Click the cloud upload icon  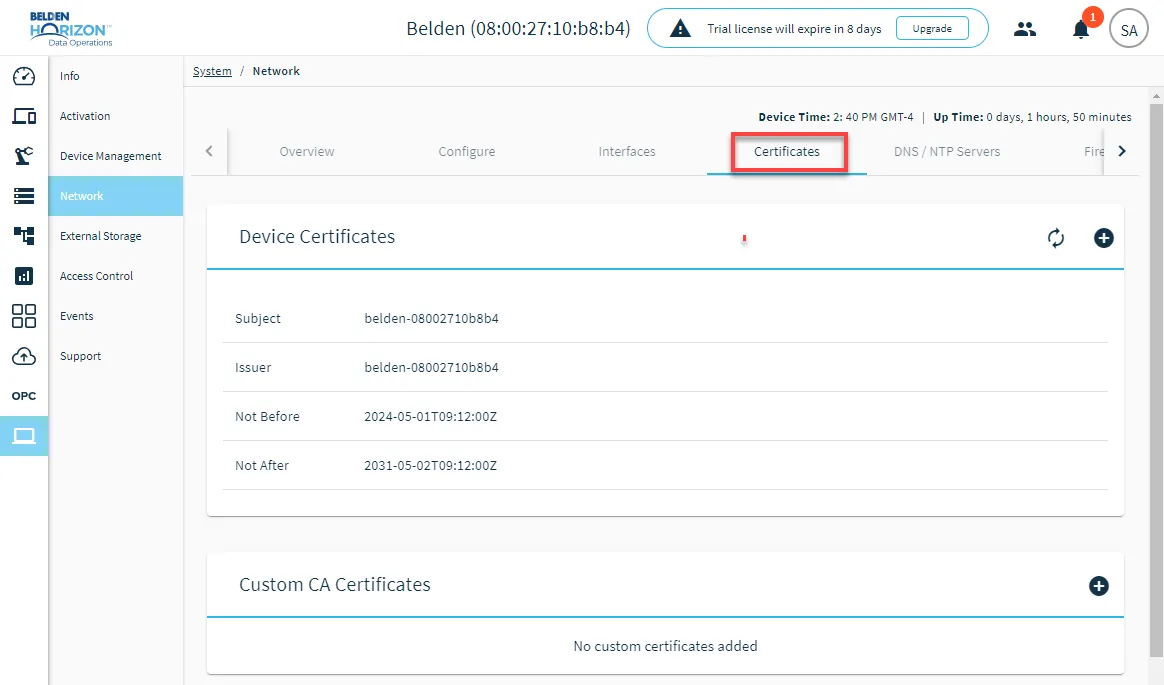pyautogui.click(x=24, y=356)
